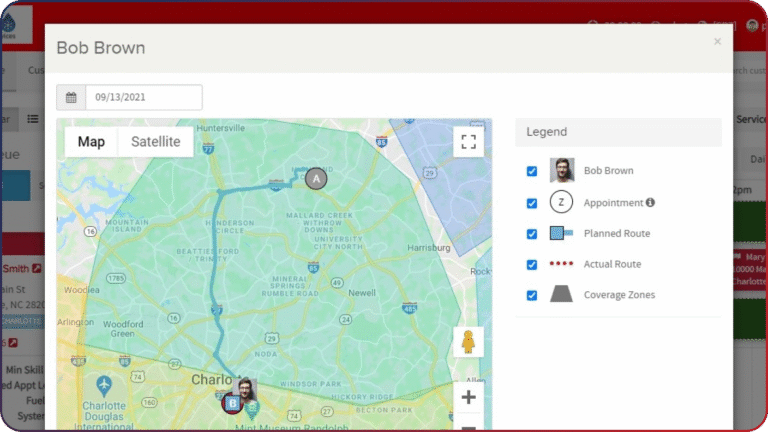
Task: Click Bob Brown's photo marker on map
Action: [245, 389]
